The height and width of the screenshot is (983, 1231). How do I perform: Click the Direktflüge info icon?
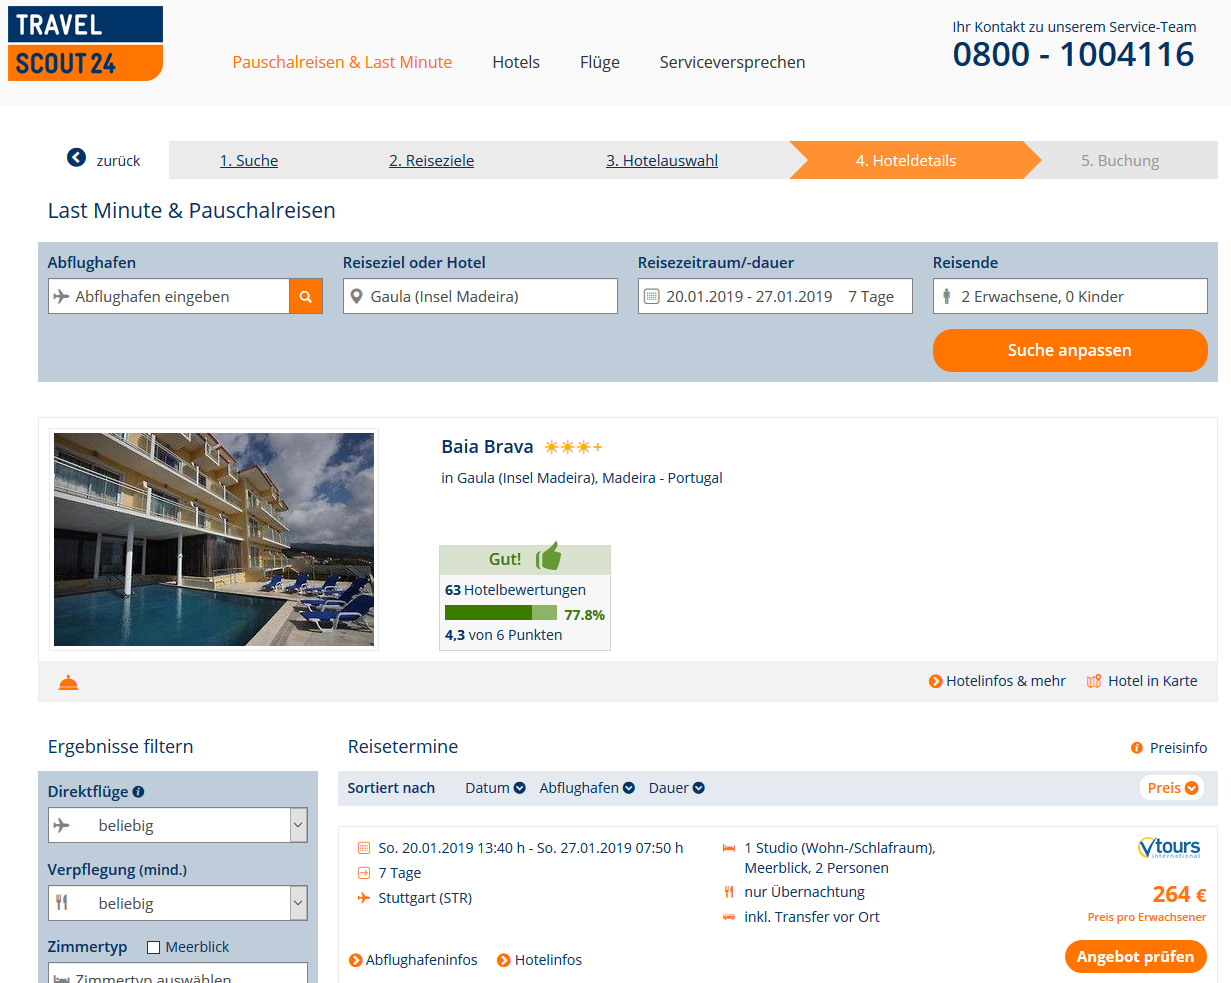pos(138,791)
